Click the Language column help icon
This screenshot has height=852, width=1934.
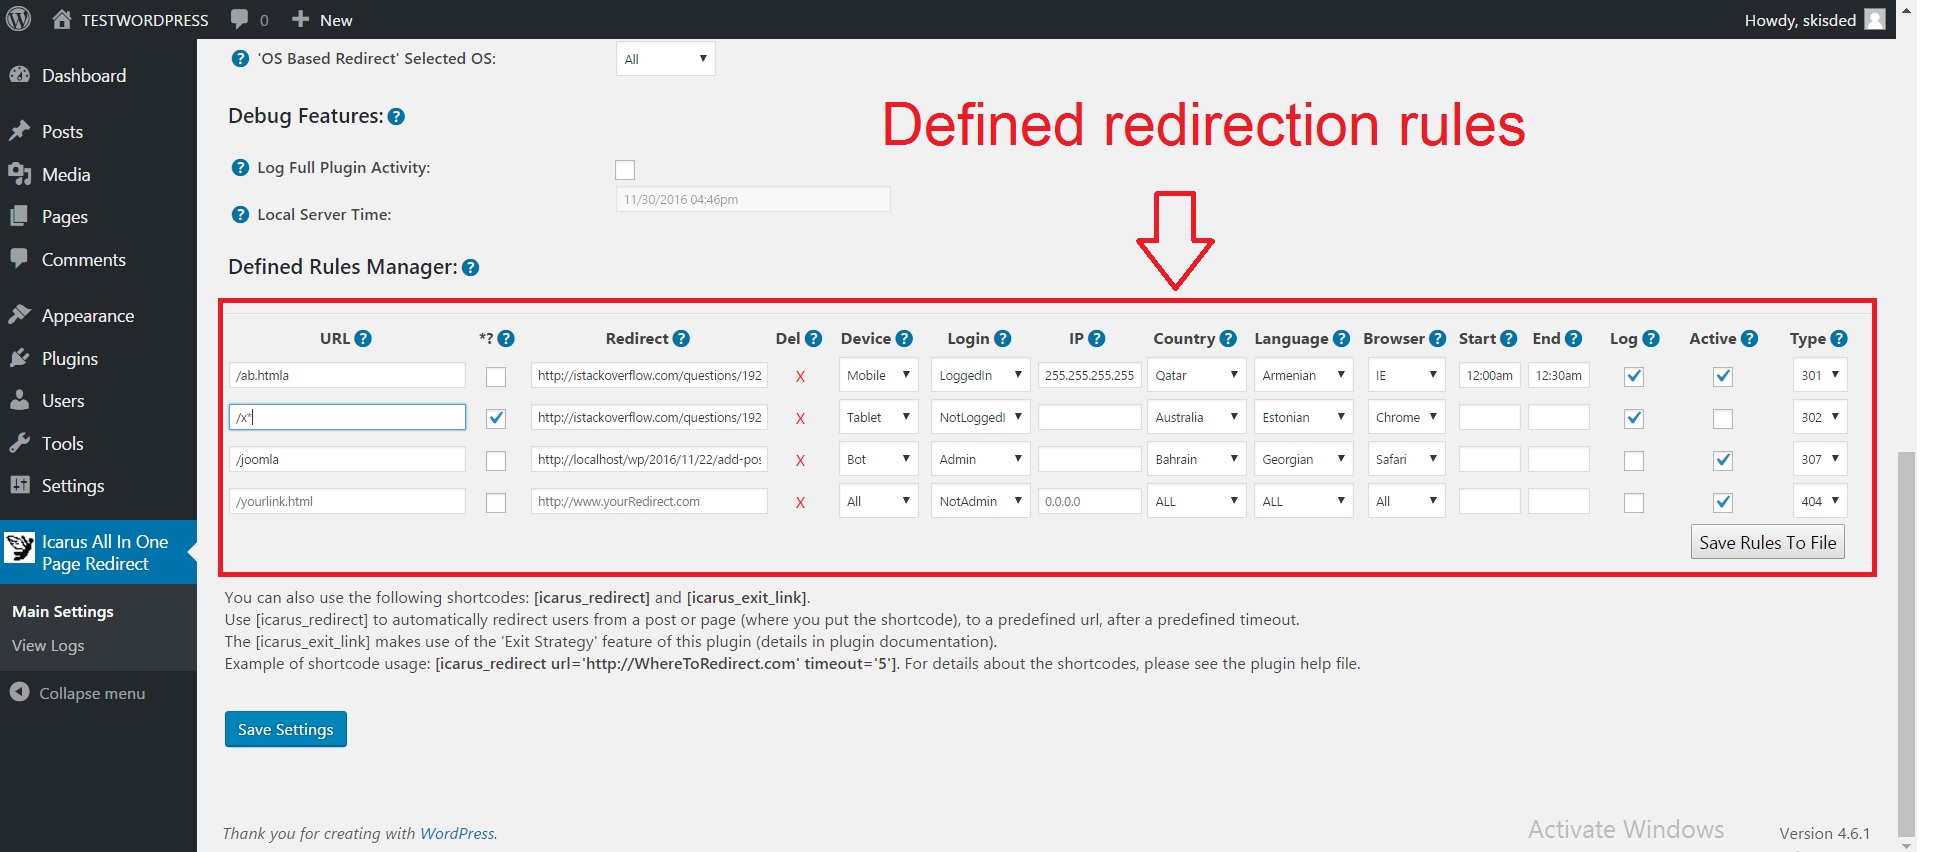1341,339
